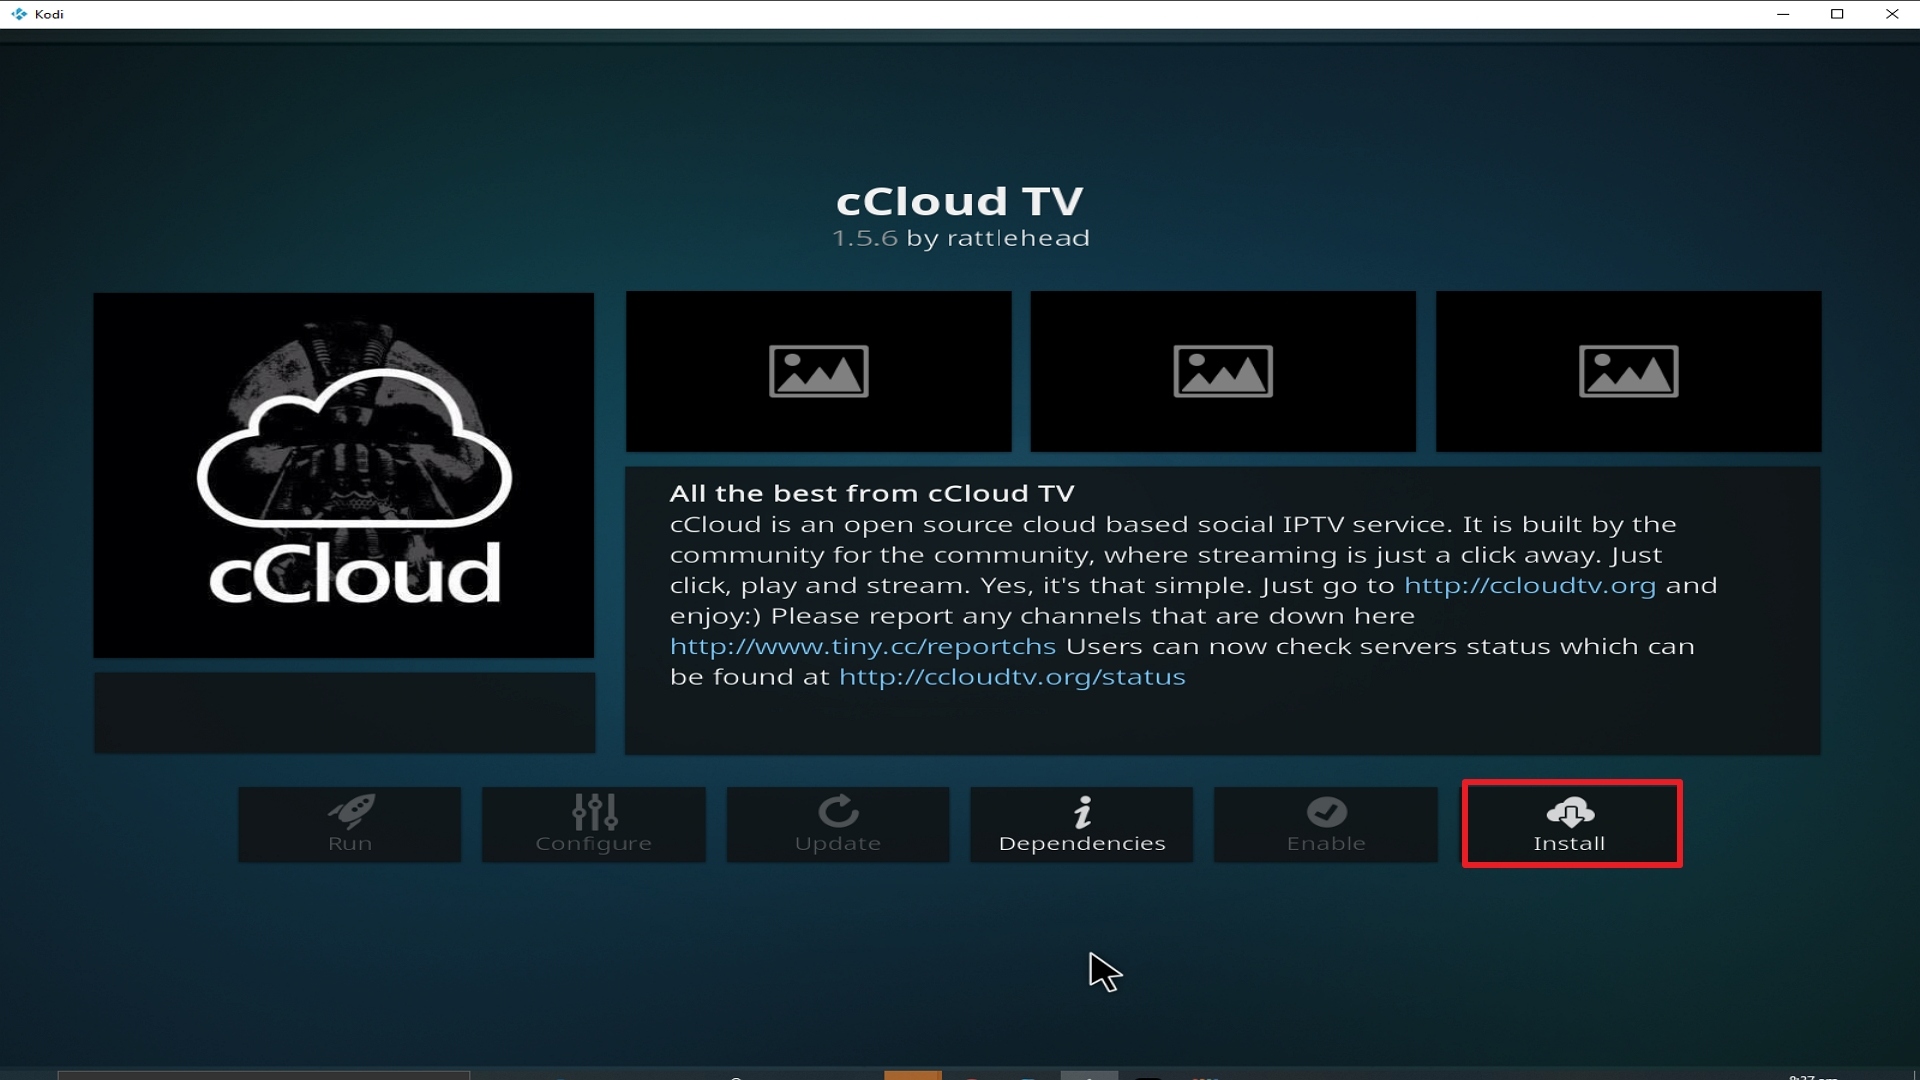Follow the http://ccloudtv.org link
Screen dimensions: 1920x1080
(x=1530, y=585)
